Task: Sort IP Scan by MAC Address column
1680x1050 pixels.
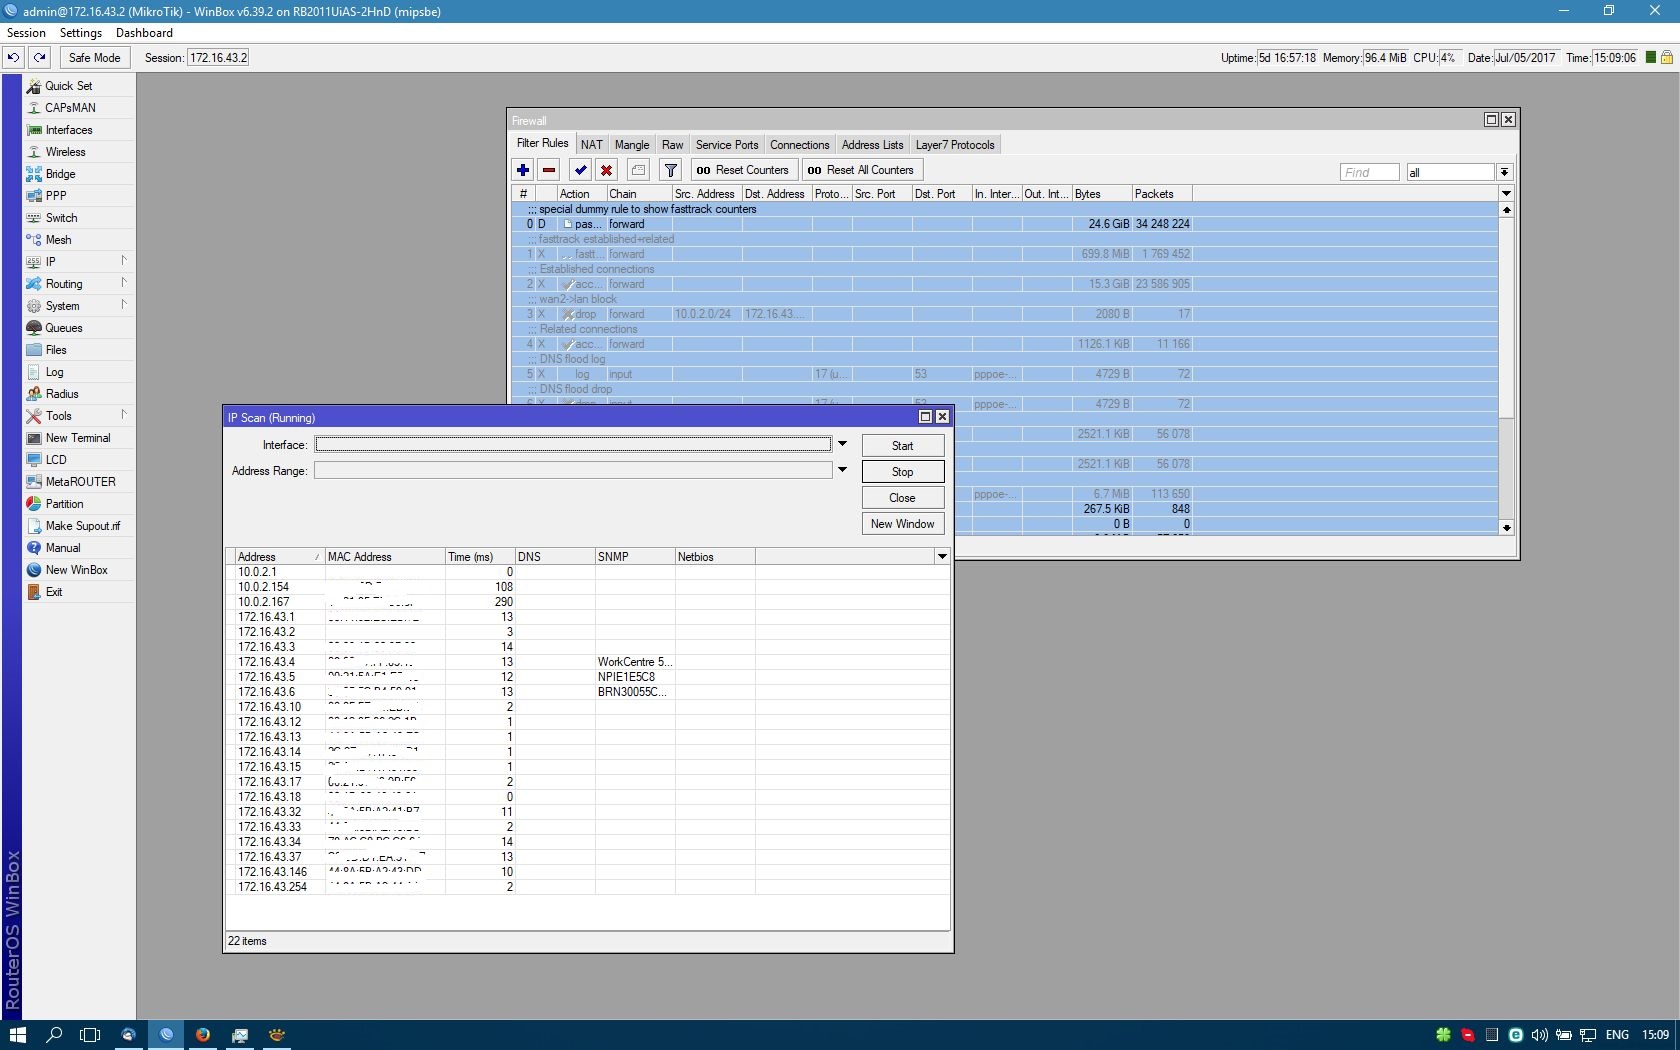Action: click(x=385, y=557)
